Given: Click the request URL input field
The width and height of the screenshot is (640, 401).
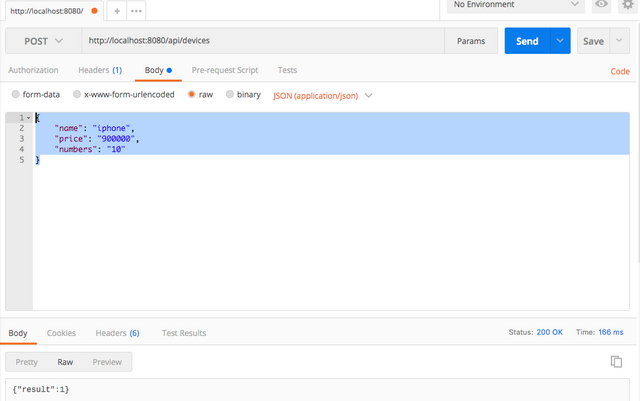Looking at the screenshot, I should pyautogui.click(x=263, y=41).
